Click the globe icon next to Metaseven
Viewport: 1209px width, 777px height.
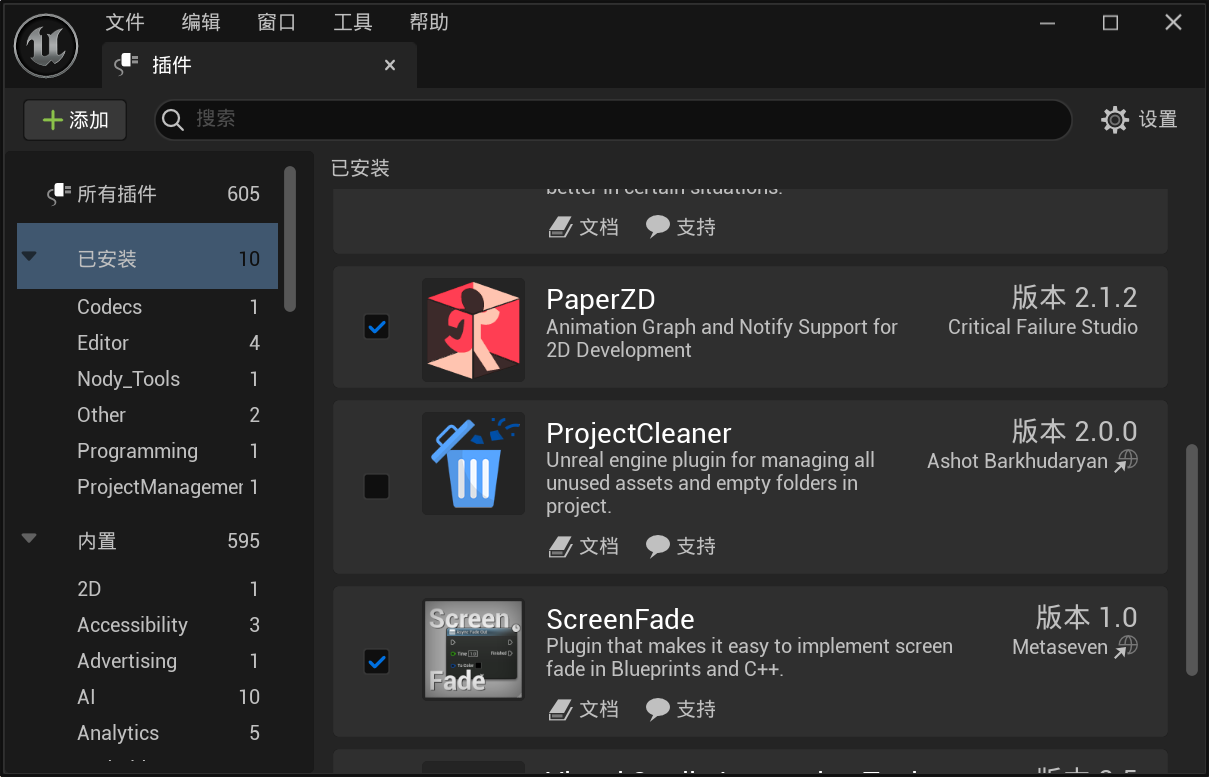coord(1127,646)
